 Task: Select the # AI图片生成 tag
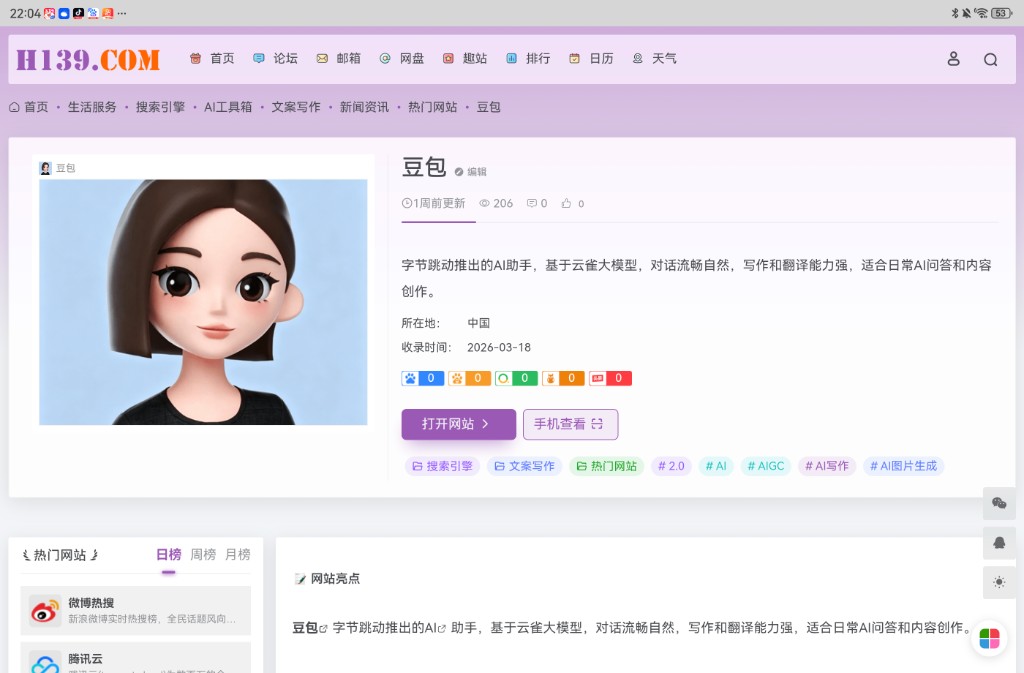click(x=904, y=466)
